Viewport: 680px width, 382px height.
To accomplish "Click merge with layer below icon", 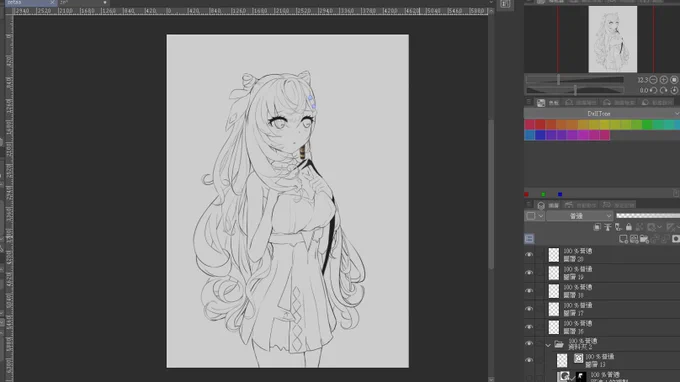I will click(666, 239).
